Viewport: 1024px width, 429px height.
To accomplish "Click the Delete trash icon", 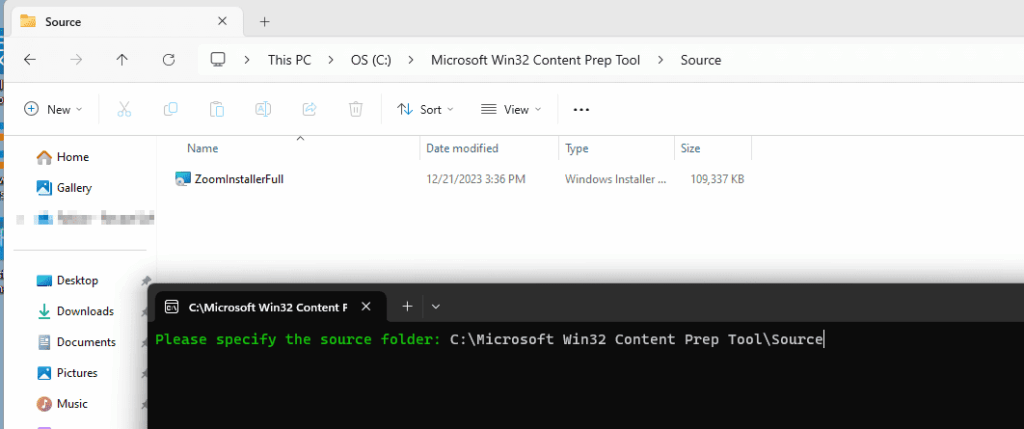I will tap(355, 109).
